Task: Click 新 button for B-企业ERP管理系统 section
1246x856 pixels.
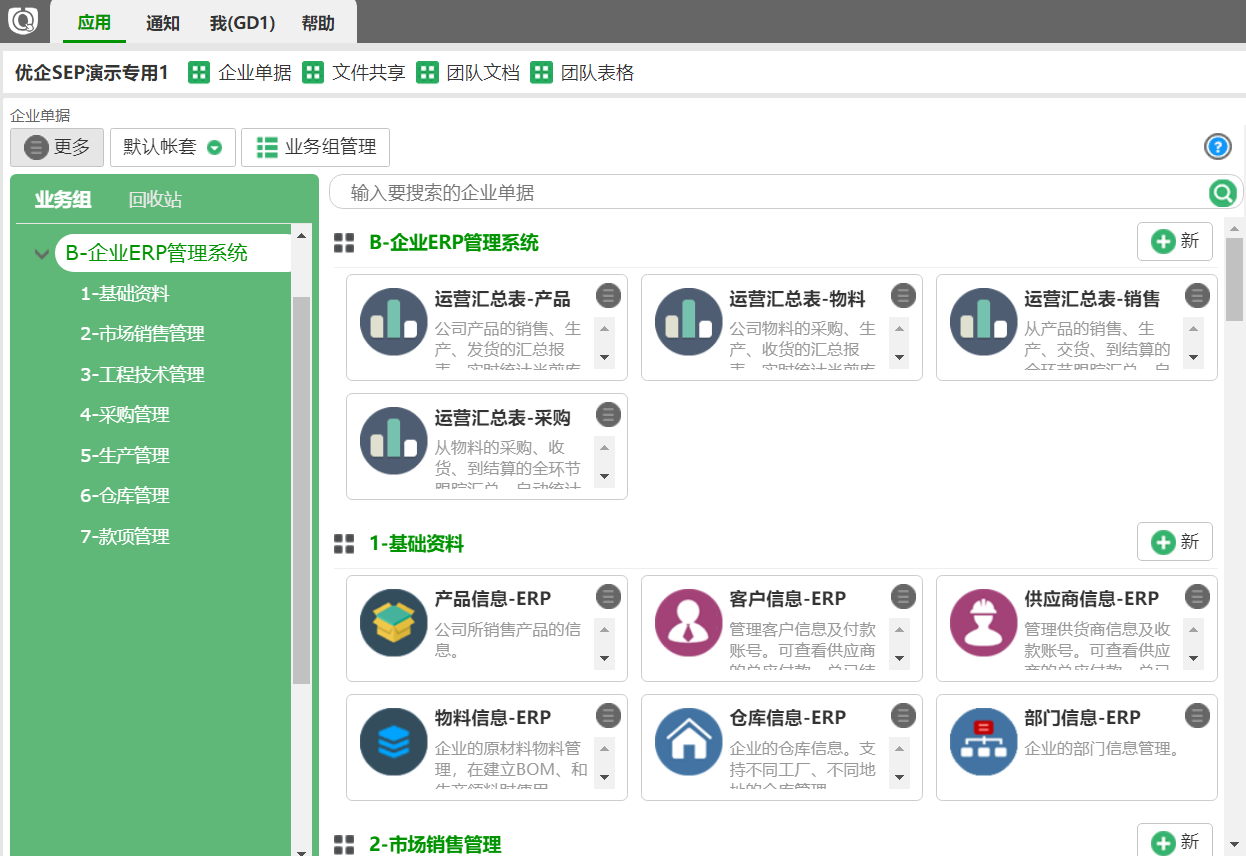Action: pos(1175,241)
